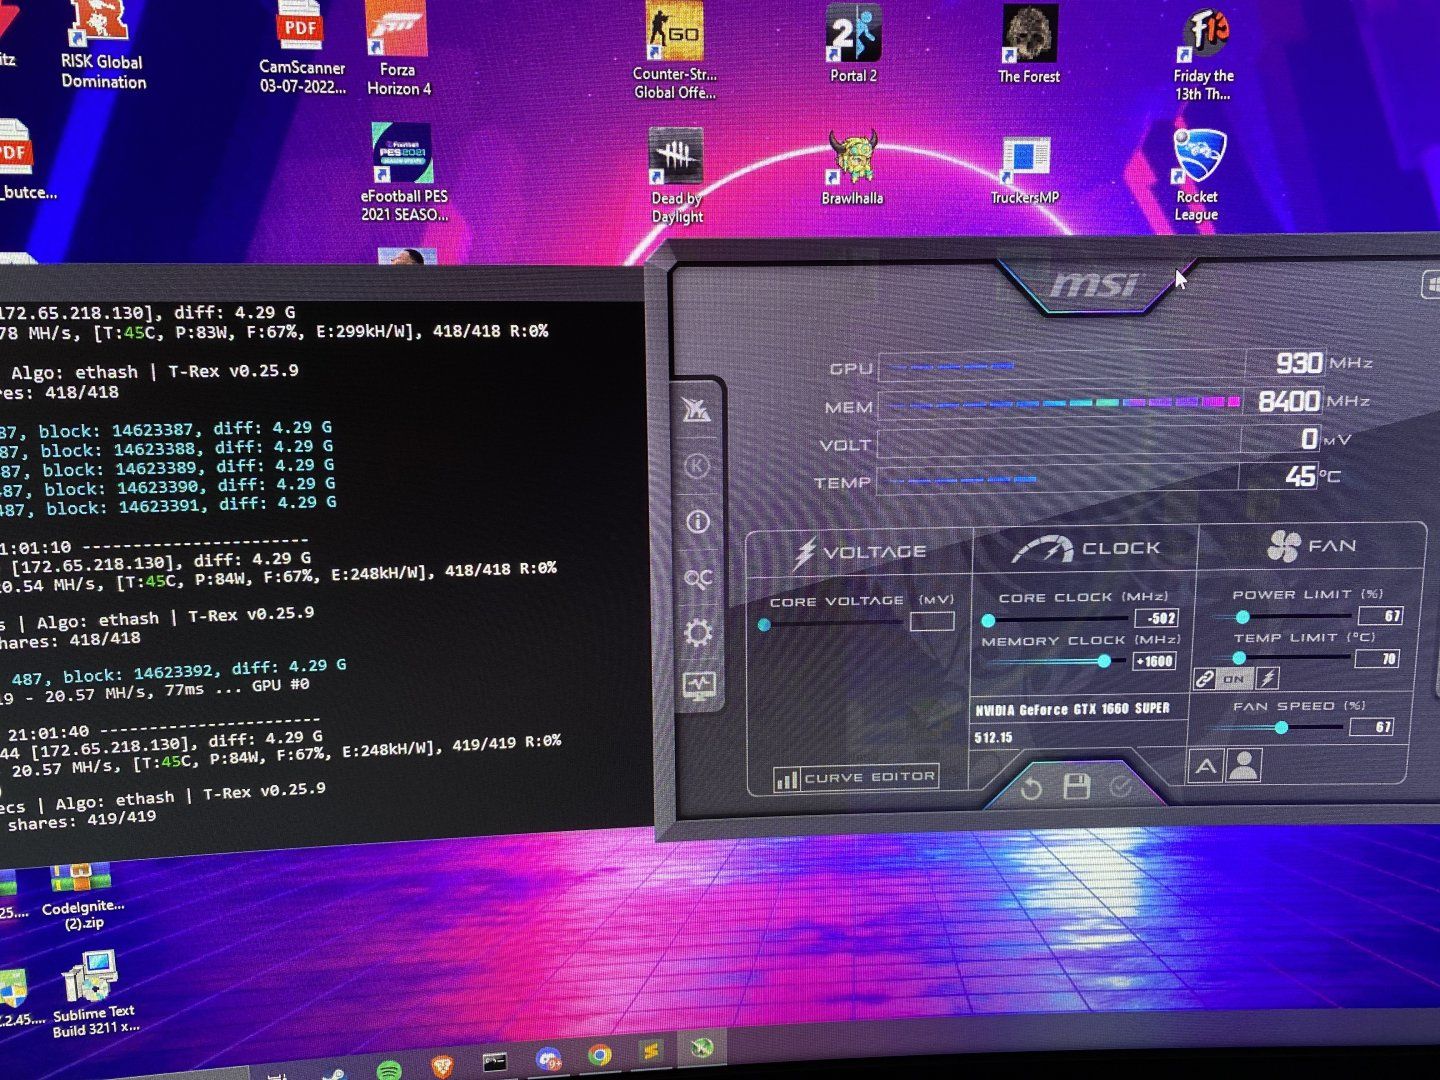Select the Dead by Daylight shortcut
This screenshot has height=1080, width=1440.
coord(677,176)
